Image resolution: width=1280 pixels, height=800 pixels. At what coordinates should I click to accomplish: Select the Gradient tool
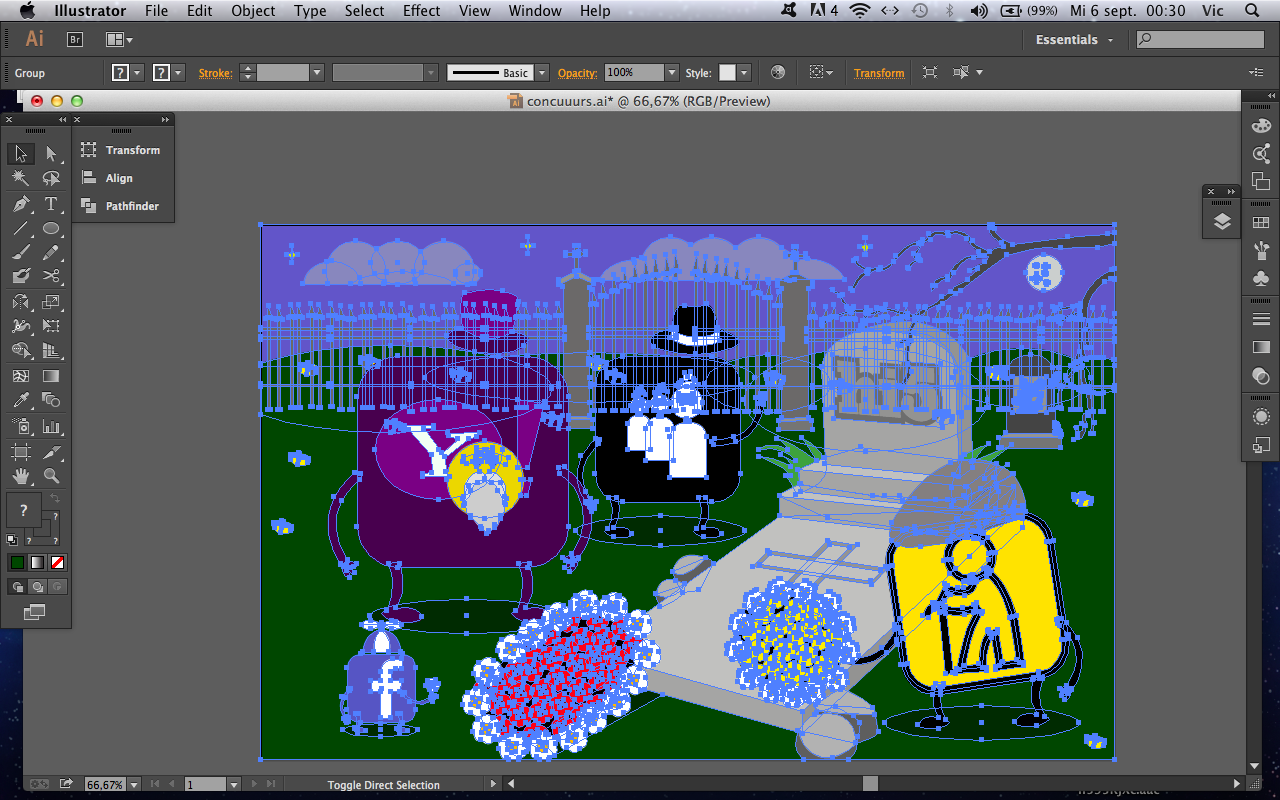tap(51, 376)
